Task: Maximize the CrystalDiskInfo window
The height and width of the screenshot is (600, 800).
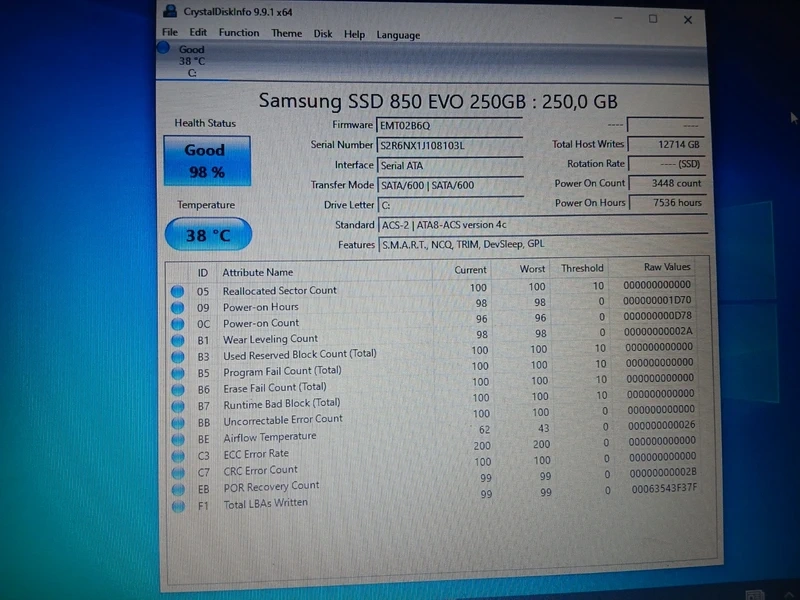Action: 653,19
